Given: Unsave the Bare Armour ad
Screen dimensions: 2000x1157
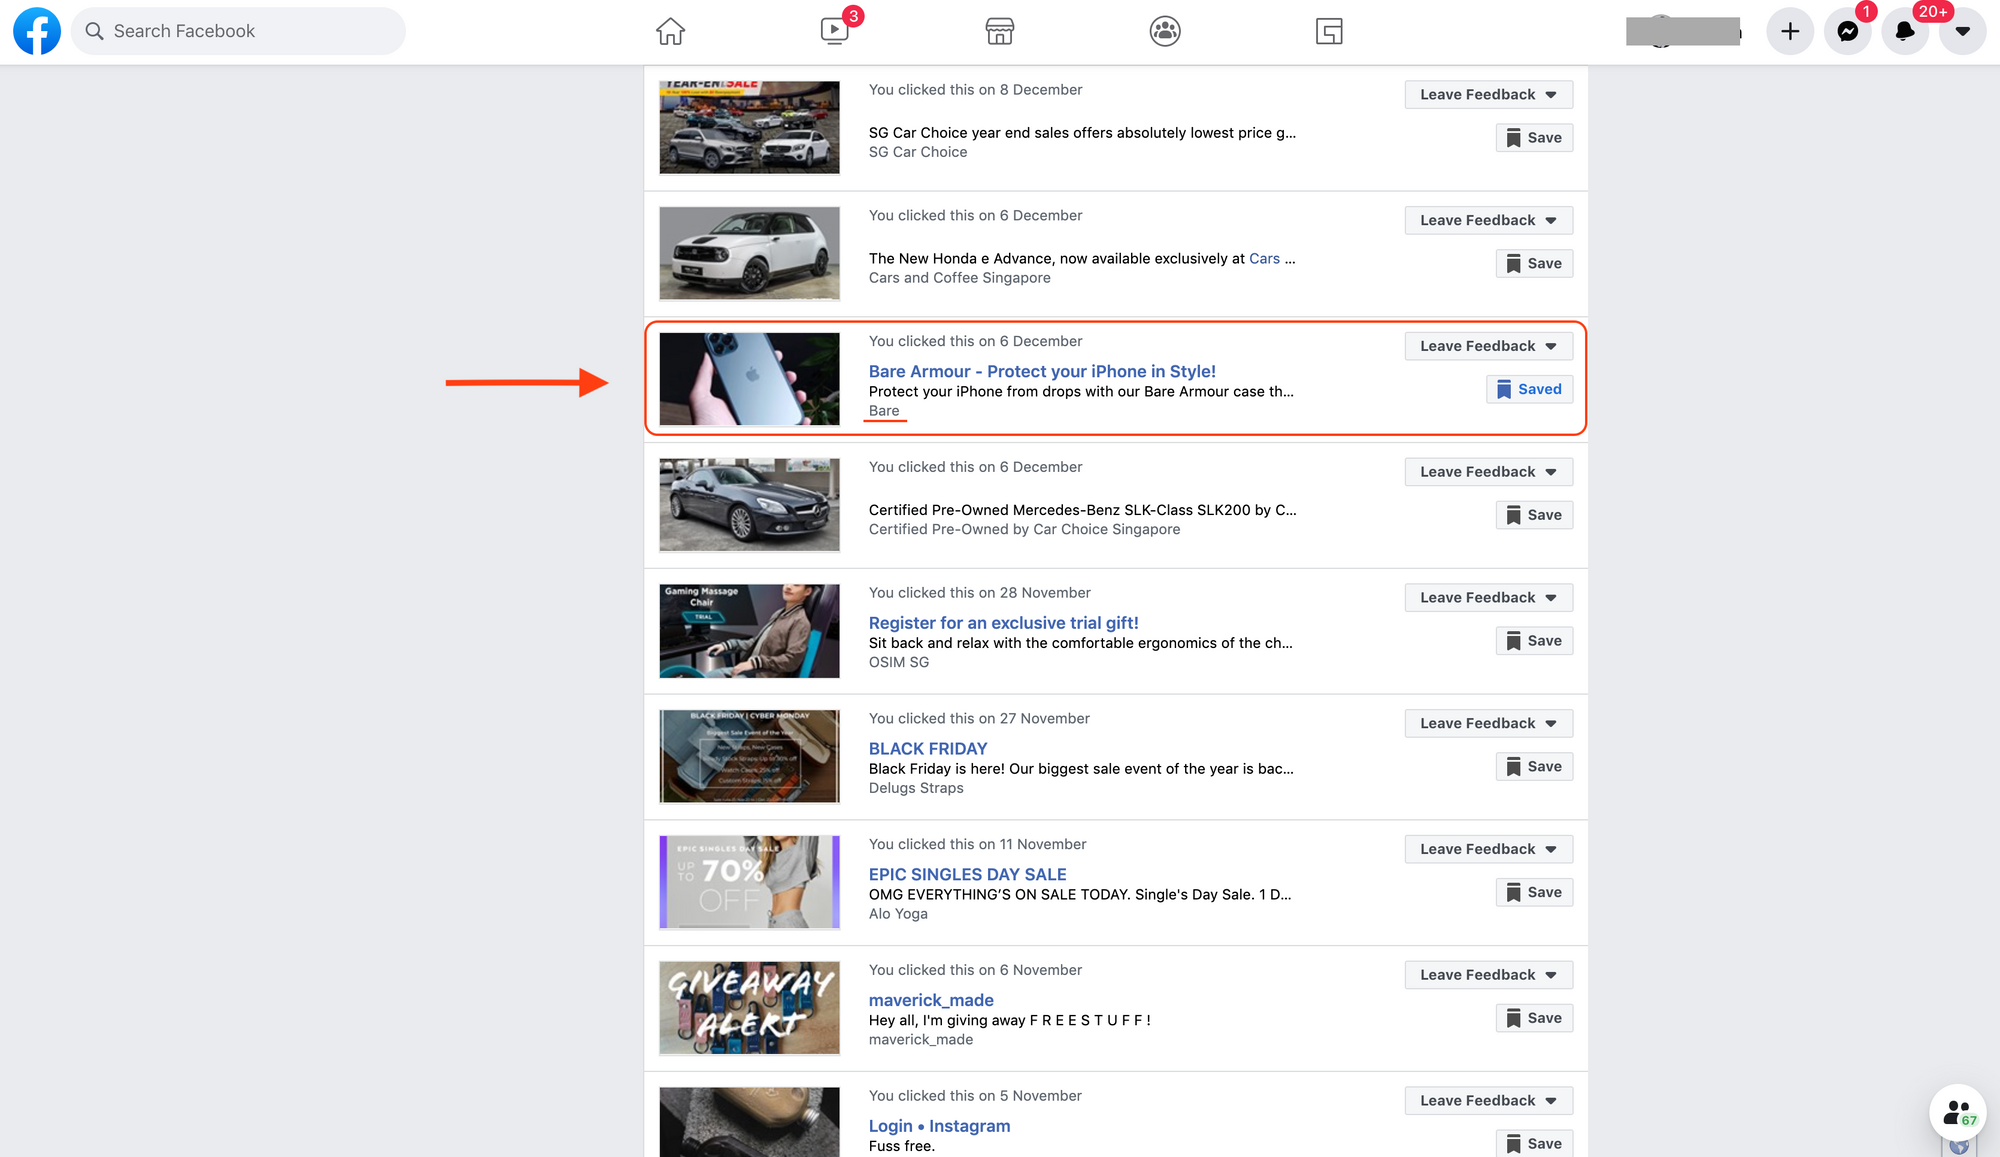Looking at the screenshot, I should tap(1529, 389).
